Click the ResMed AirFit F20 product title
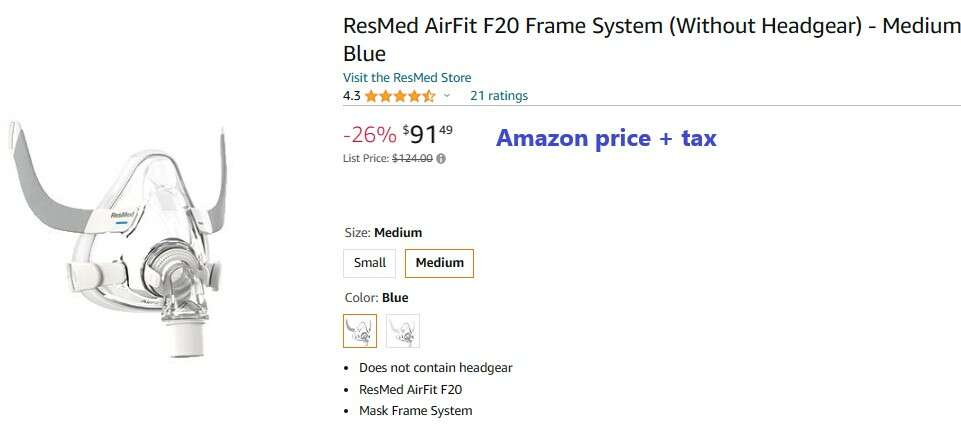Image resolution: width=961 pixels, height=425 pixels. (x=650, y=38)
